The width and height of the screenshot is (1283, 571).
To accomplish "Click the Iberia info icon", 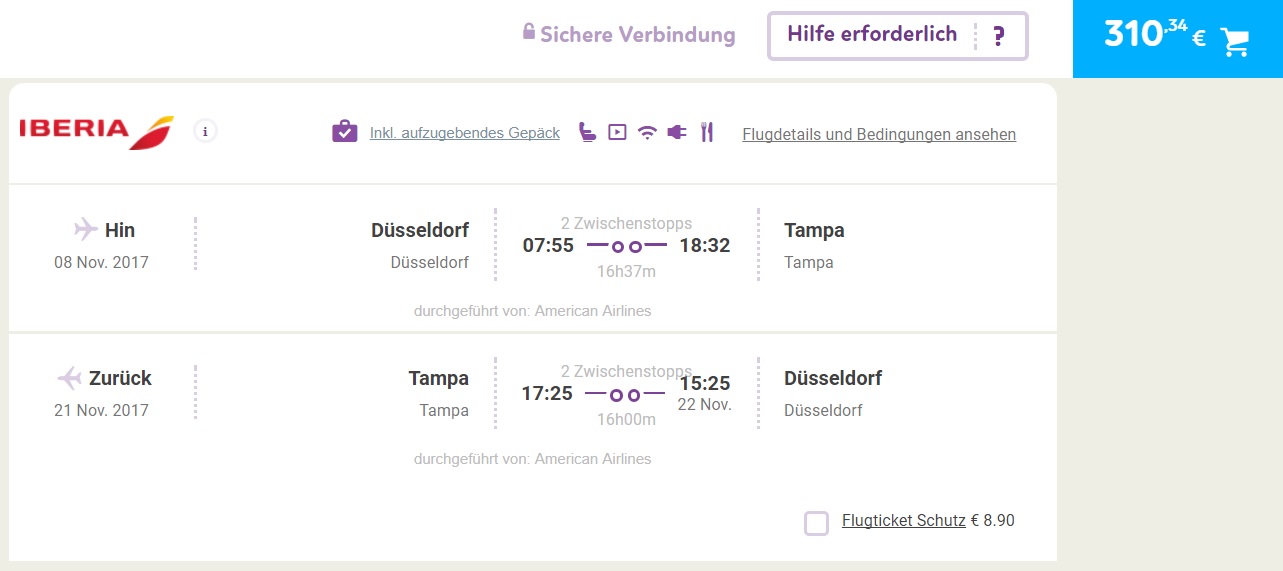I will pyautogui.click(x=205, y=131).
